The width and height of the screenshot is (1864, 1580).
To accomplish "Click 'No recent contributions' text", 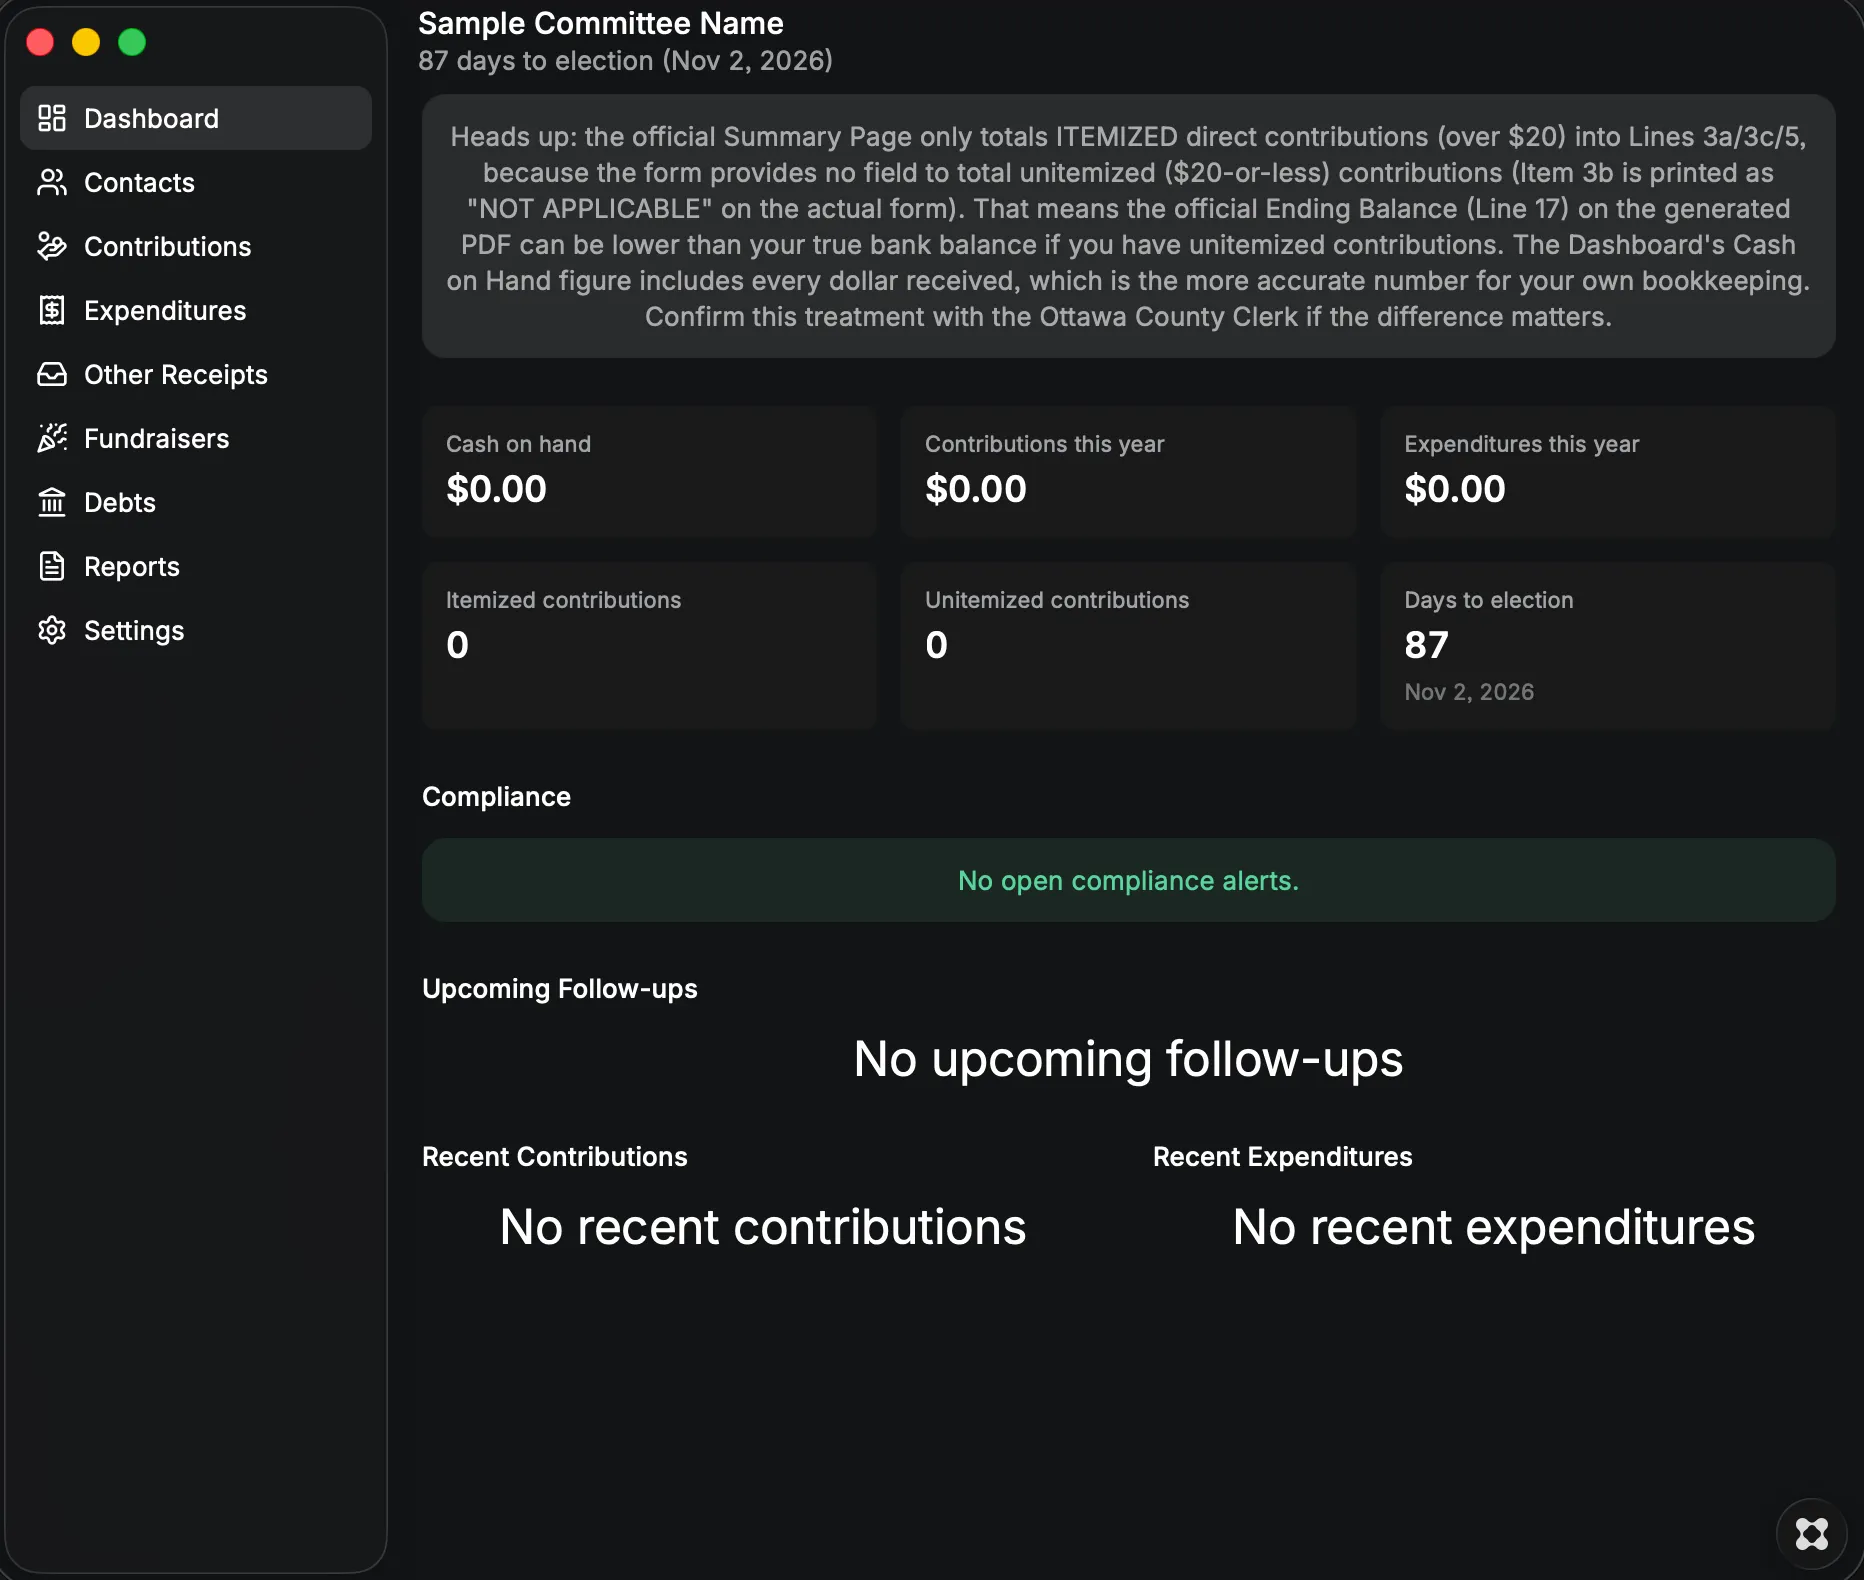I will point(763,1227).
